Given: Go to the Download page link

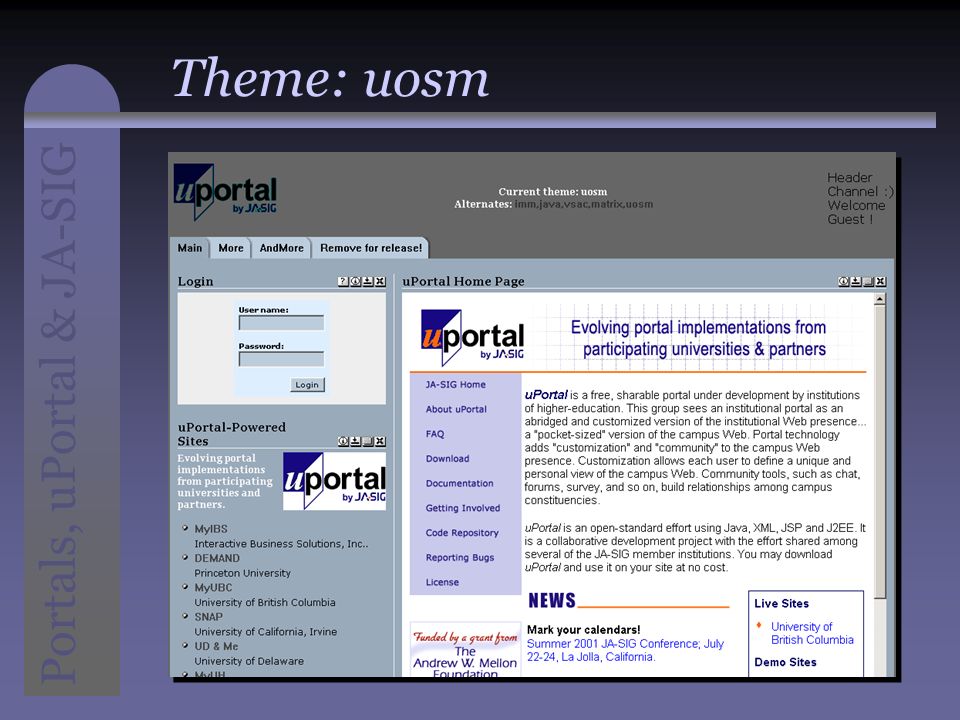Looking at the screenshot, I should click(448, 459).
